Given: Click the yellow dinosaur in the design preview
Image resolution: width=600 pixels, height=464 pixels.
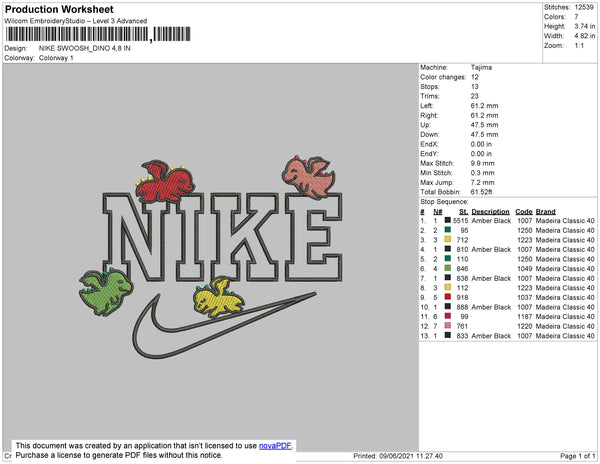Looking at the screenshot, I should coord(218,297).
